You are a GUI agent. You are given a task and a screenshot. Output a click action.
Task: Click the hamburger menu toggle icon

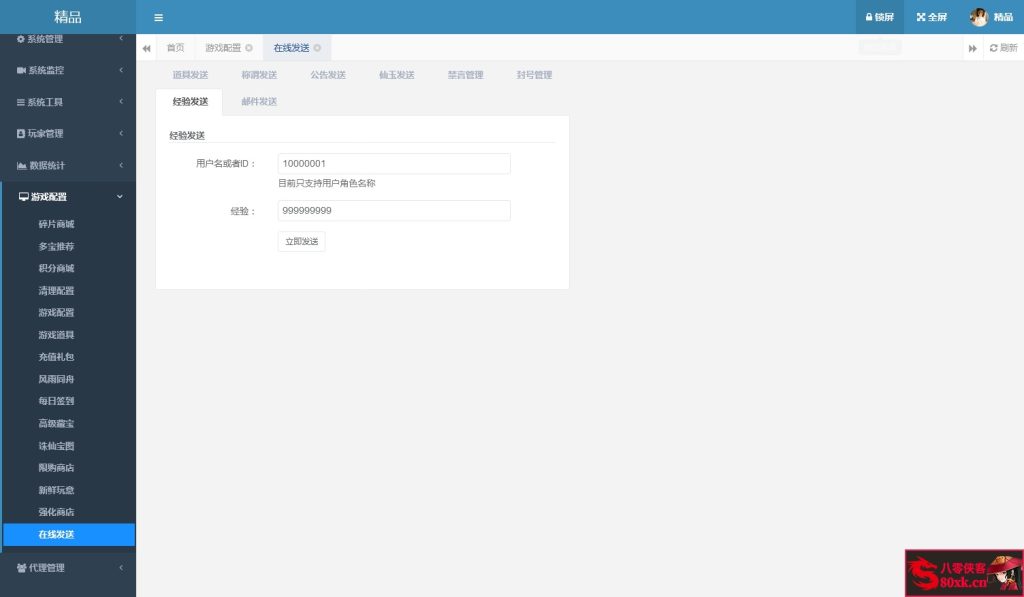pyautogui.click(x=159, y=17)
